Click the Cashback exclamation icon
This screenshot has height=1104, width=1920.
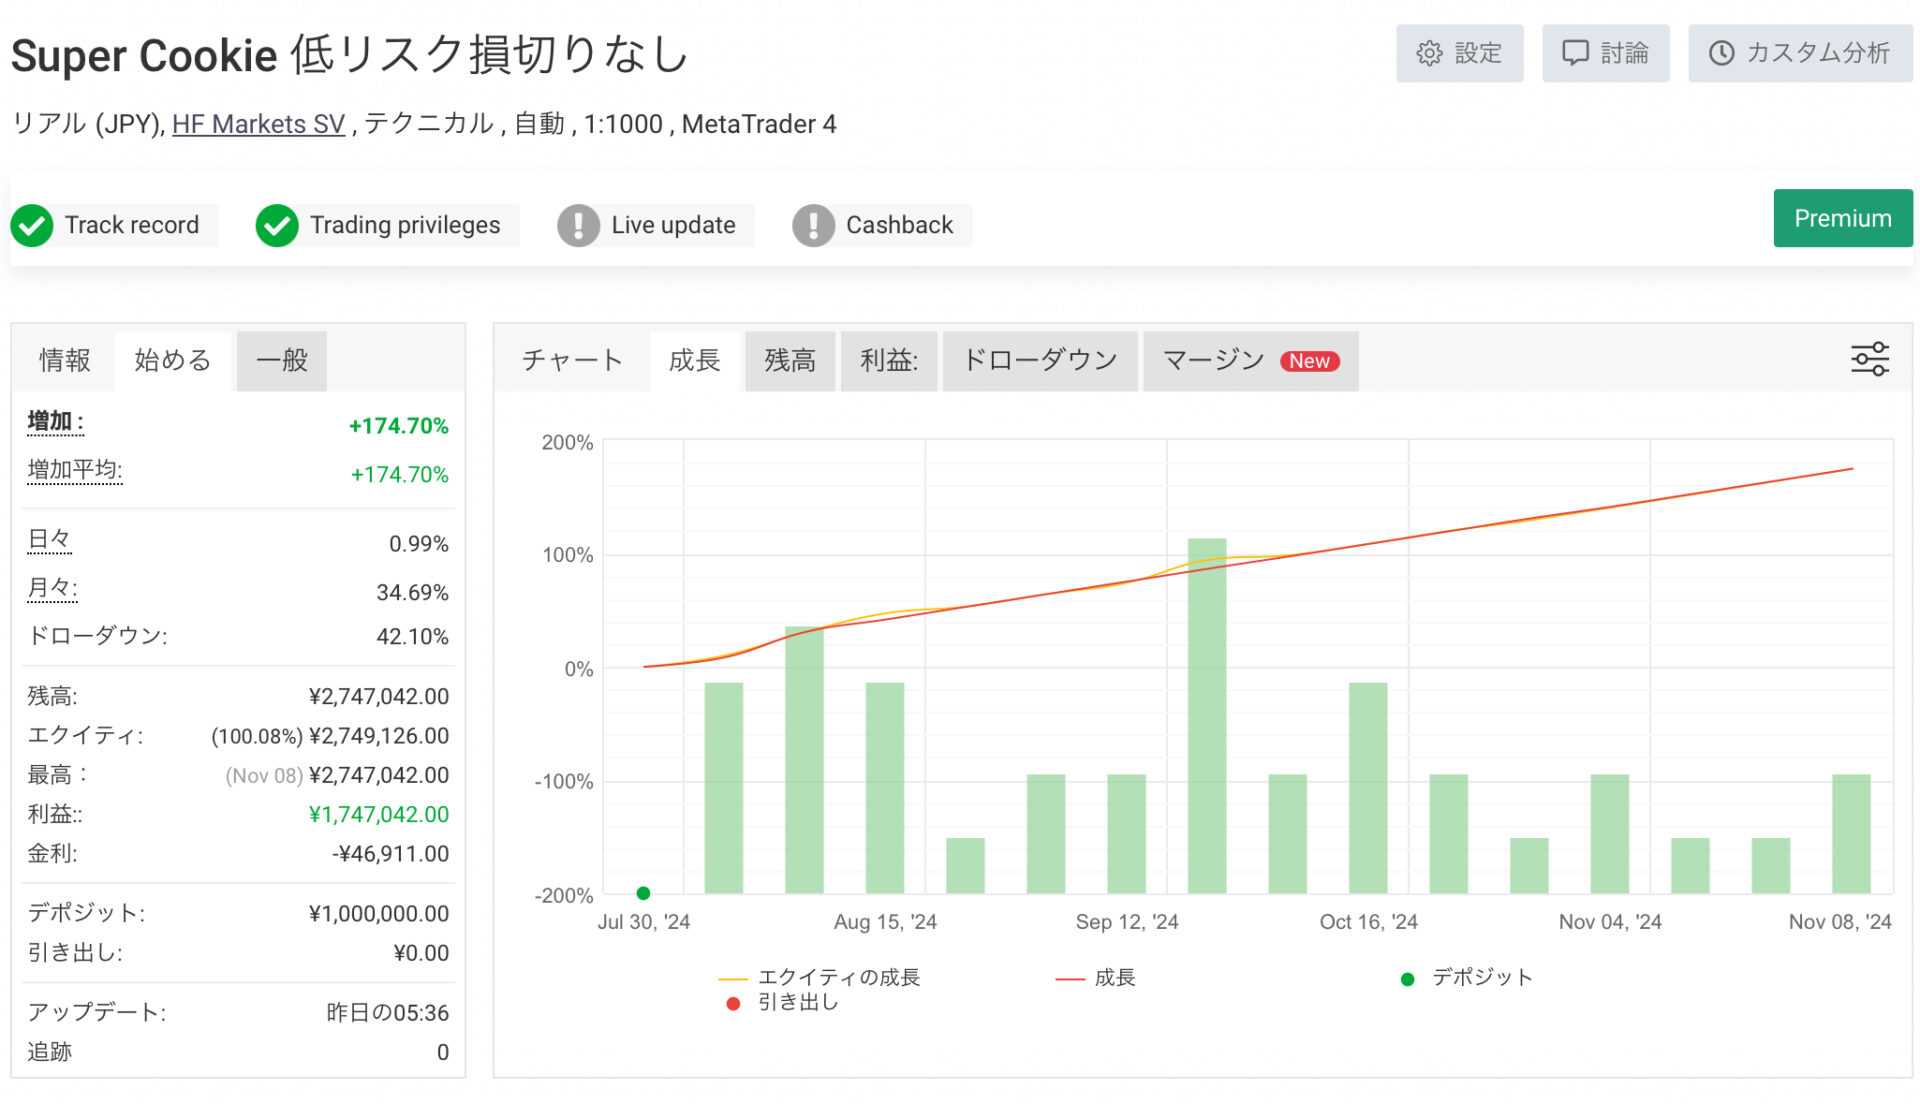pyautogui.click(x=813, y=225)
